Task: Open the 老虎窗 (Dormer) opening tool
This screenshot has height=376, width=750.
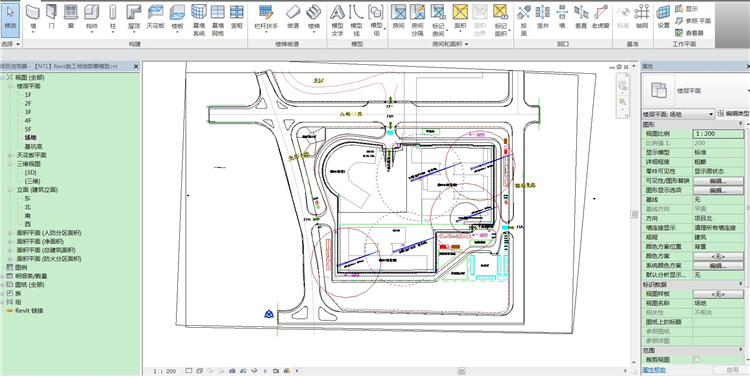Action: pyautogui.click(x=600, y=18)
